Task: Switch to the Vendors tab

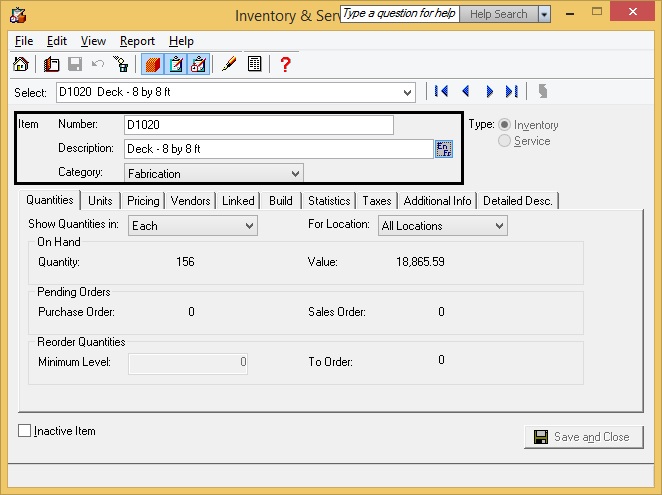Action: [190, 201]
